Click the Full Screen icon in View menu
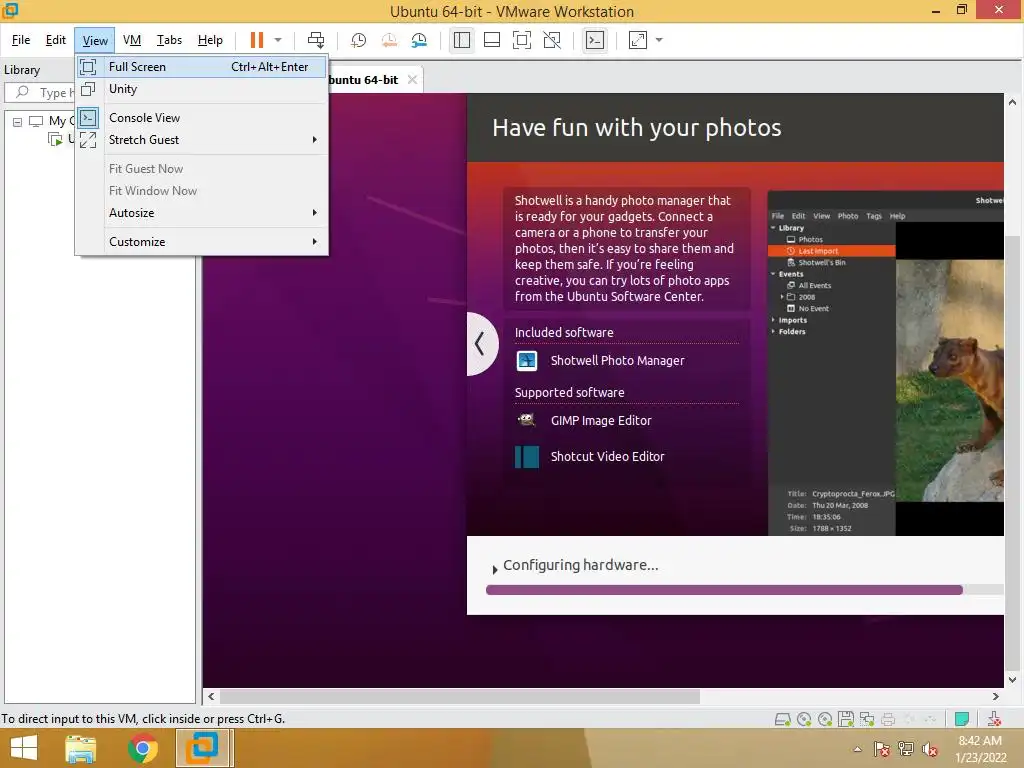 tap(88, 67)
